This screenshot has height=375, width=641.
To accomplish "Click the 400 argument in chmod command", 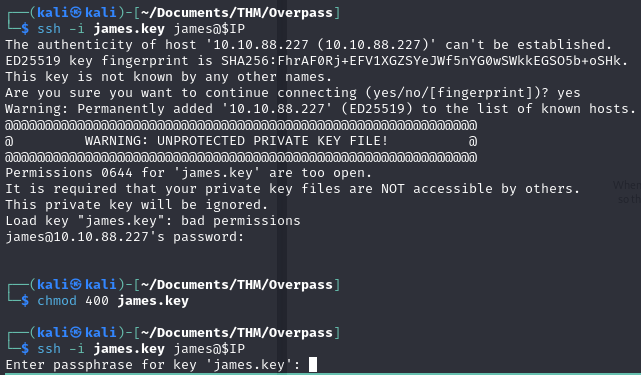I will point(97,301).
